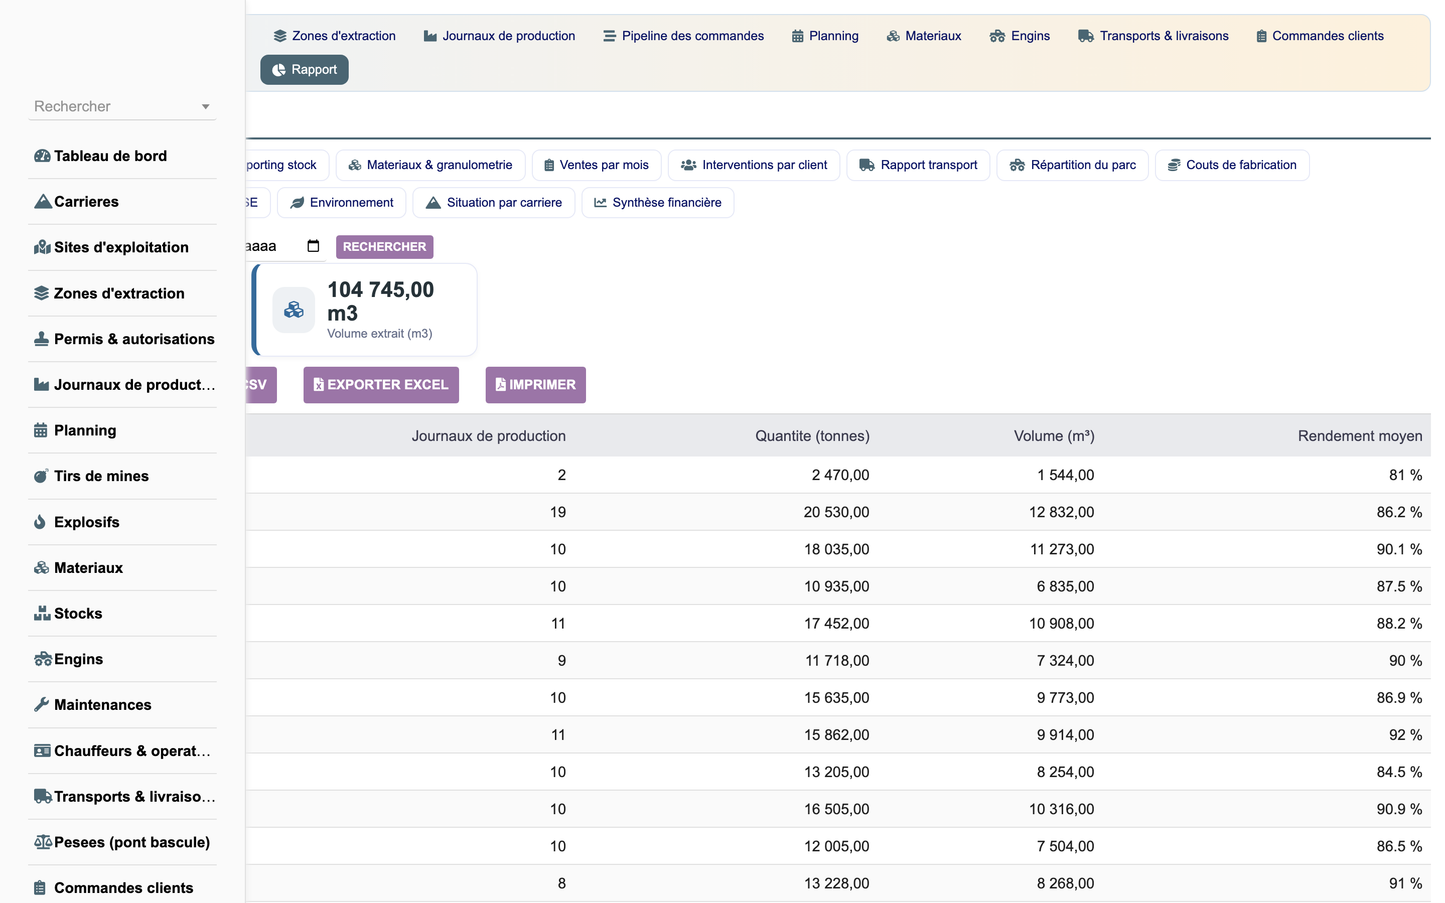Image resolution: width=1445 pixels, height=903 pixels.
Task: Click the Rechercher search field
Action: coord(122,107)
